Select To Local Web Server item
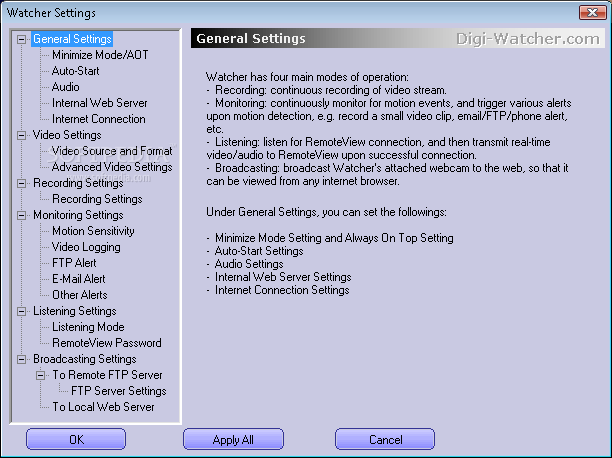 (103, 407)
